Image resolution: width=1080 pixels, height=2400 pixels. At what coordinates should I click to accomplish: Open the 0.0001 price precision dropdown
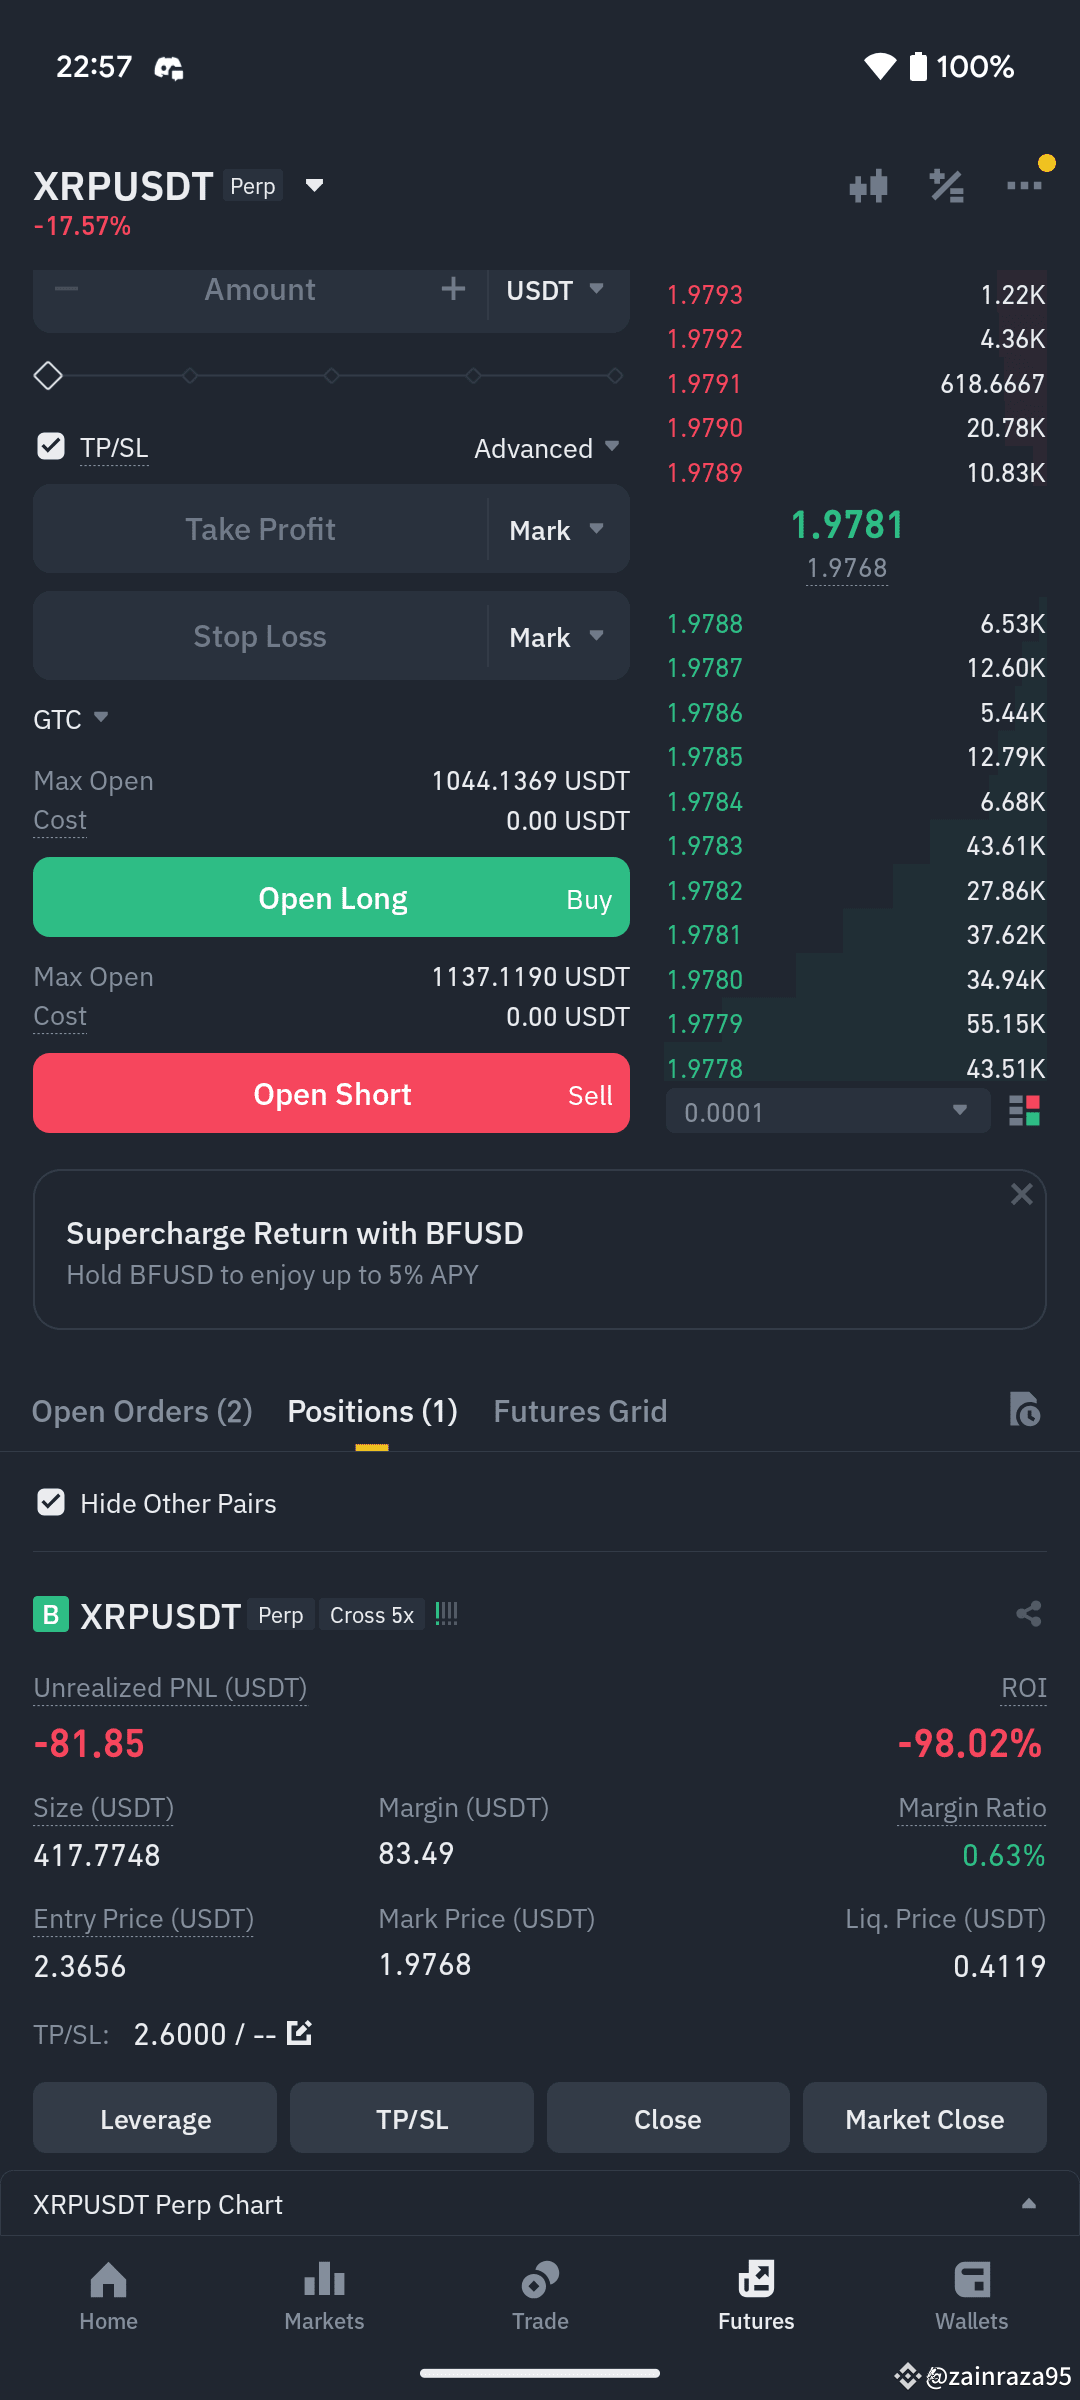828,1111
